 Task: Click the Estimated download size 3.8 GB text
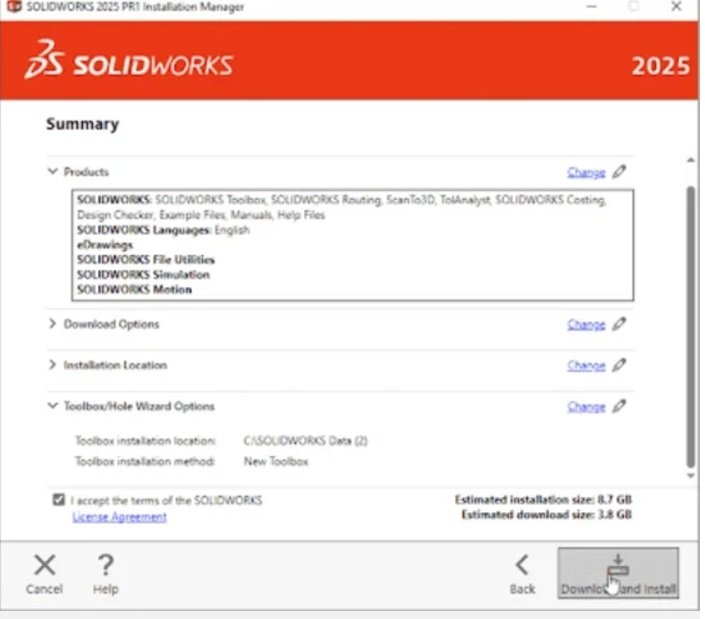546,515
